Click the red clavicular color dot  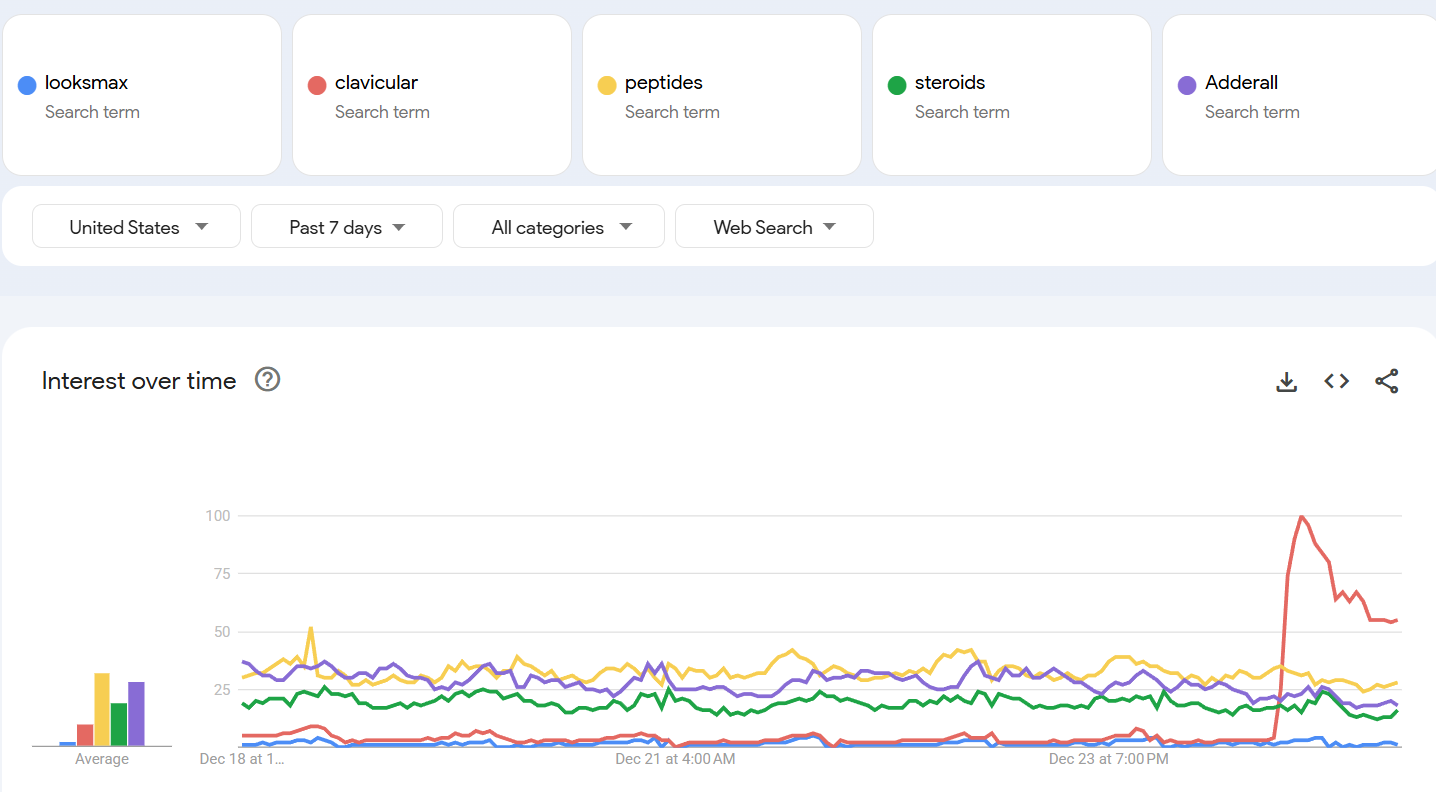317,85
